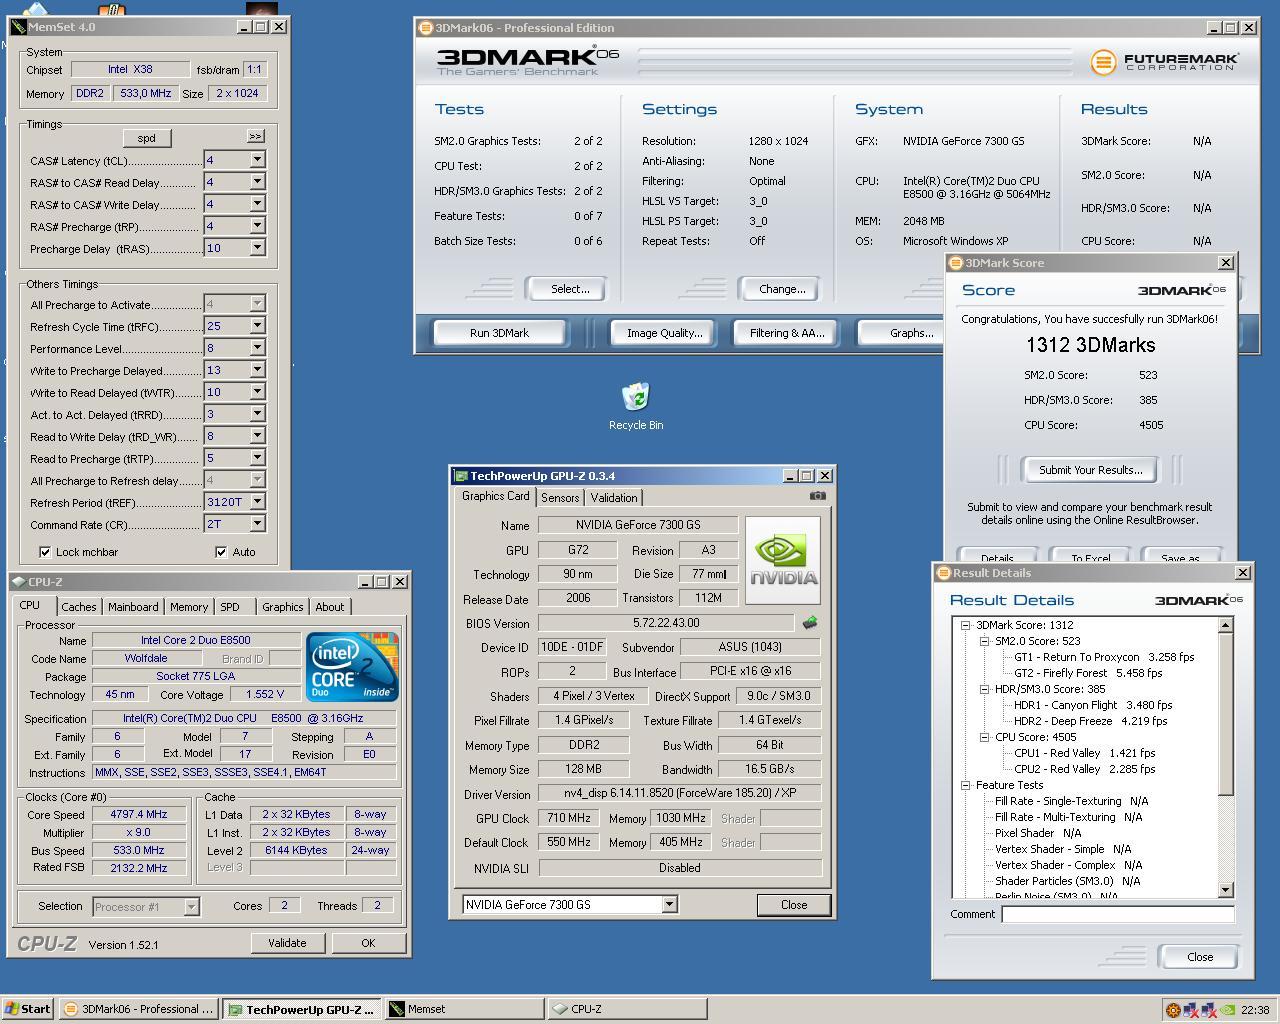Click the MemSet title bar icon
Viewport: 1280px width, 1024px height.
coord(18,27)
